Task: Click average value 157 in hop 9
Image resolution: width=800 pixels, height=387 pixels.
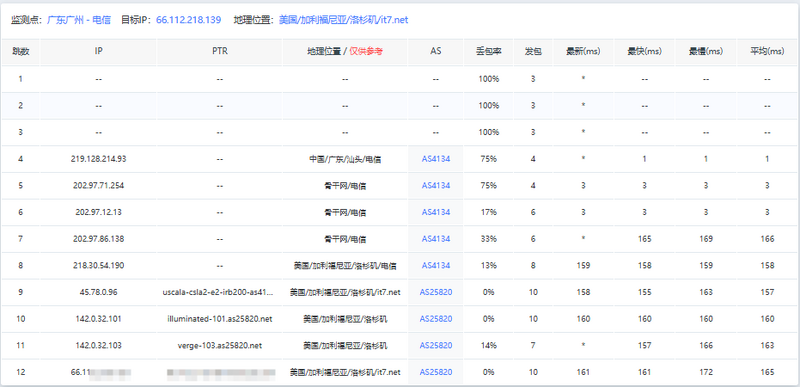Action: coord(767,292)
